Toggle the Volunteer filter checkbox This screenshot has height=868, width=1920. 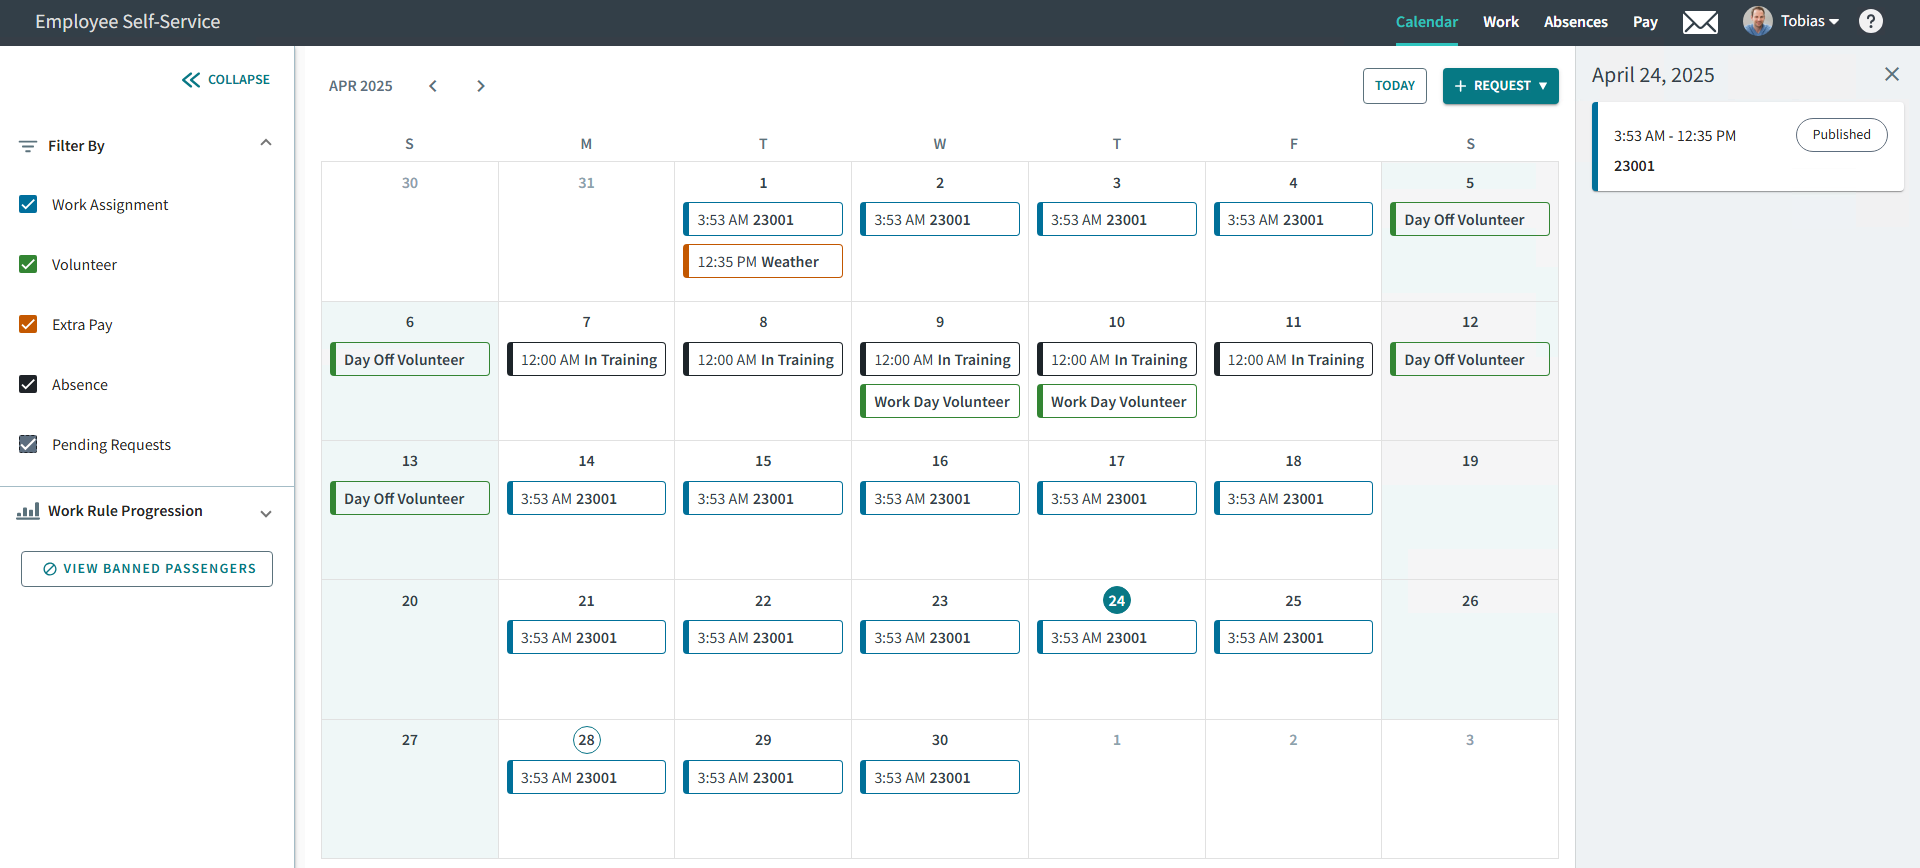29,264
